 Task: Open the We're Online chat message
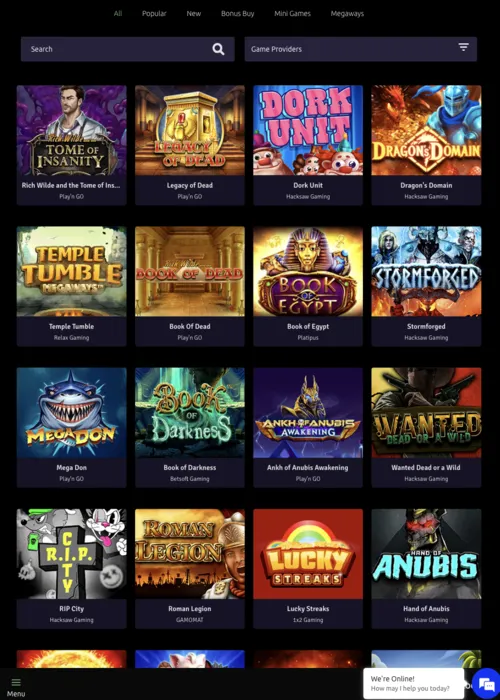click(413, 683)
